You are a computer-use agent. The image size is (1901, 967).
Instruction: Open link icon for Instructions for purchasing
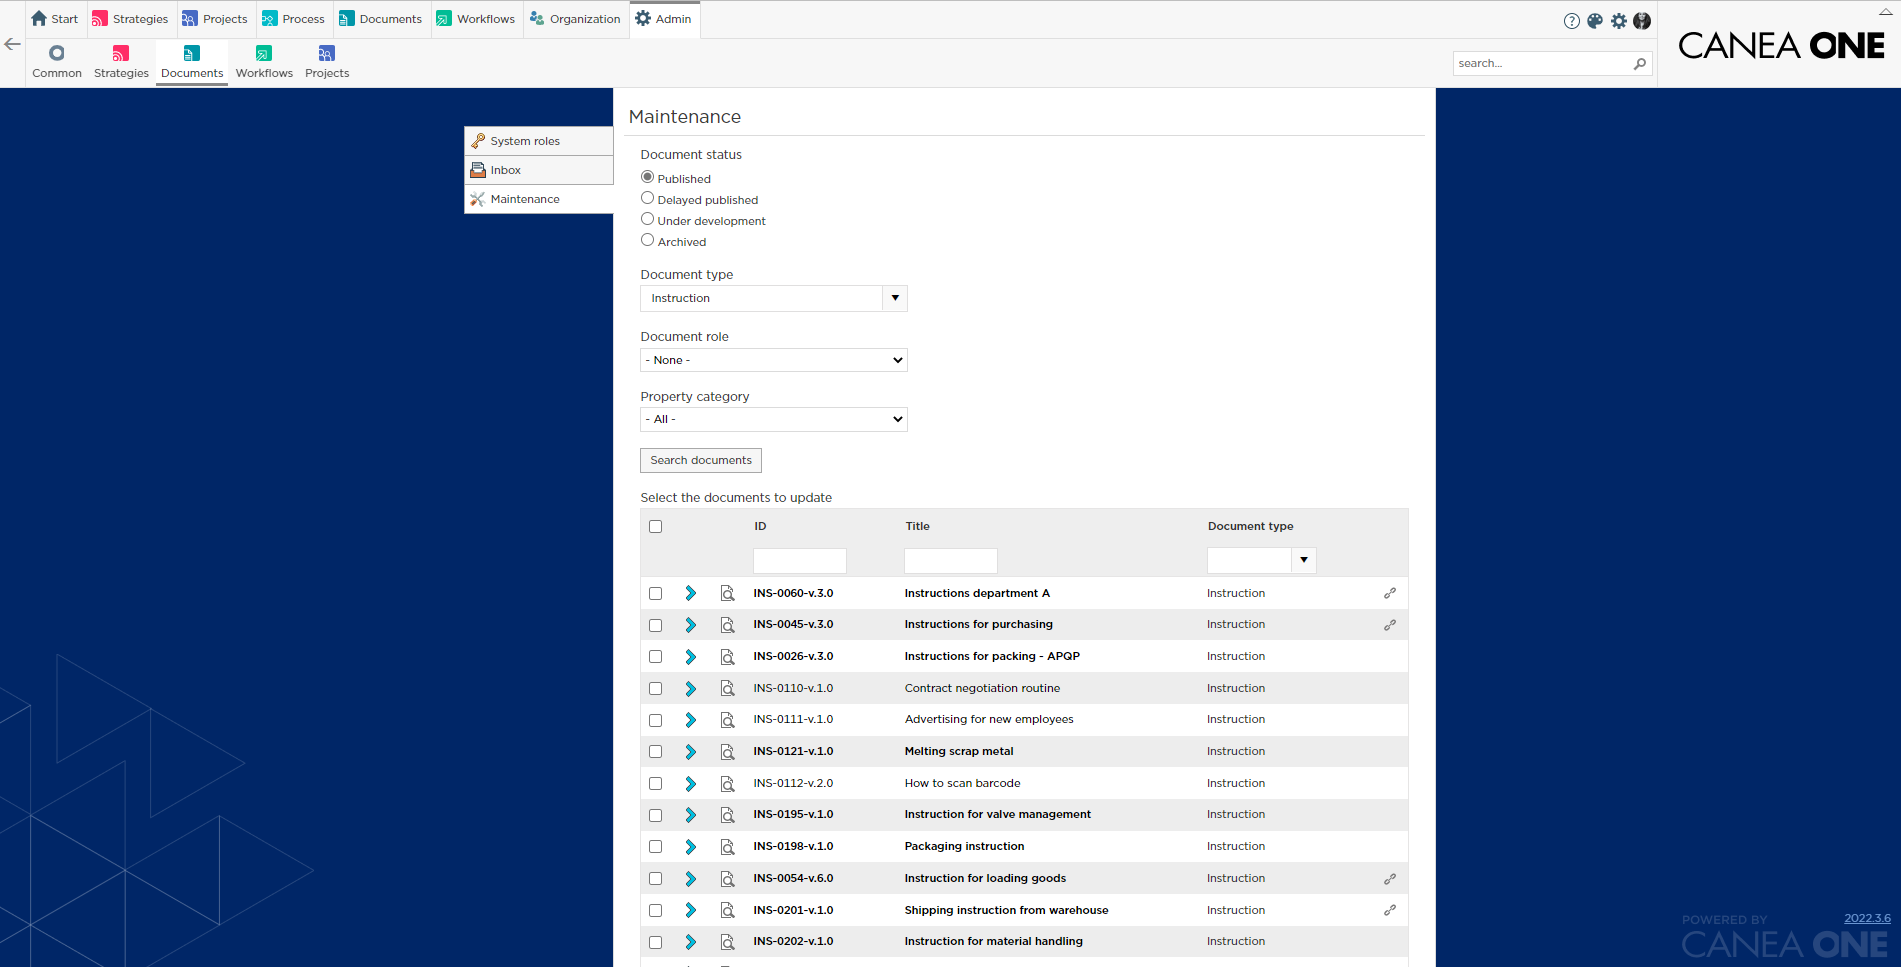point(1389,625)
